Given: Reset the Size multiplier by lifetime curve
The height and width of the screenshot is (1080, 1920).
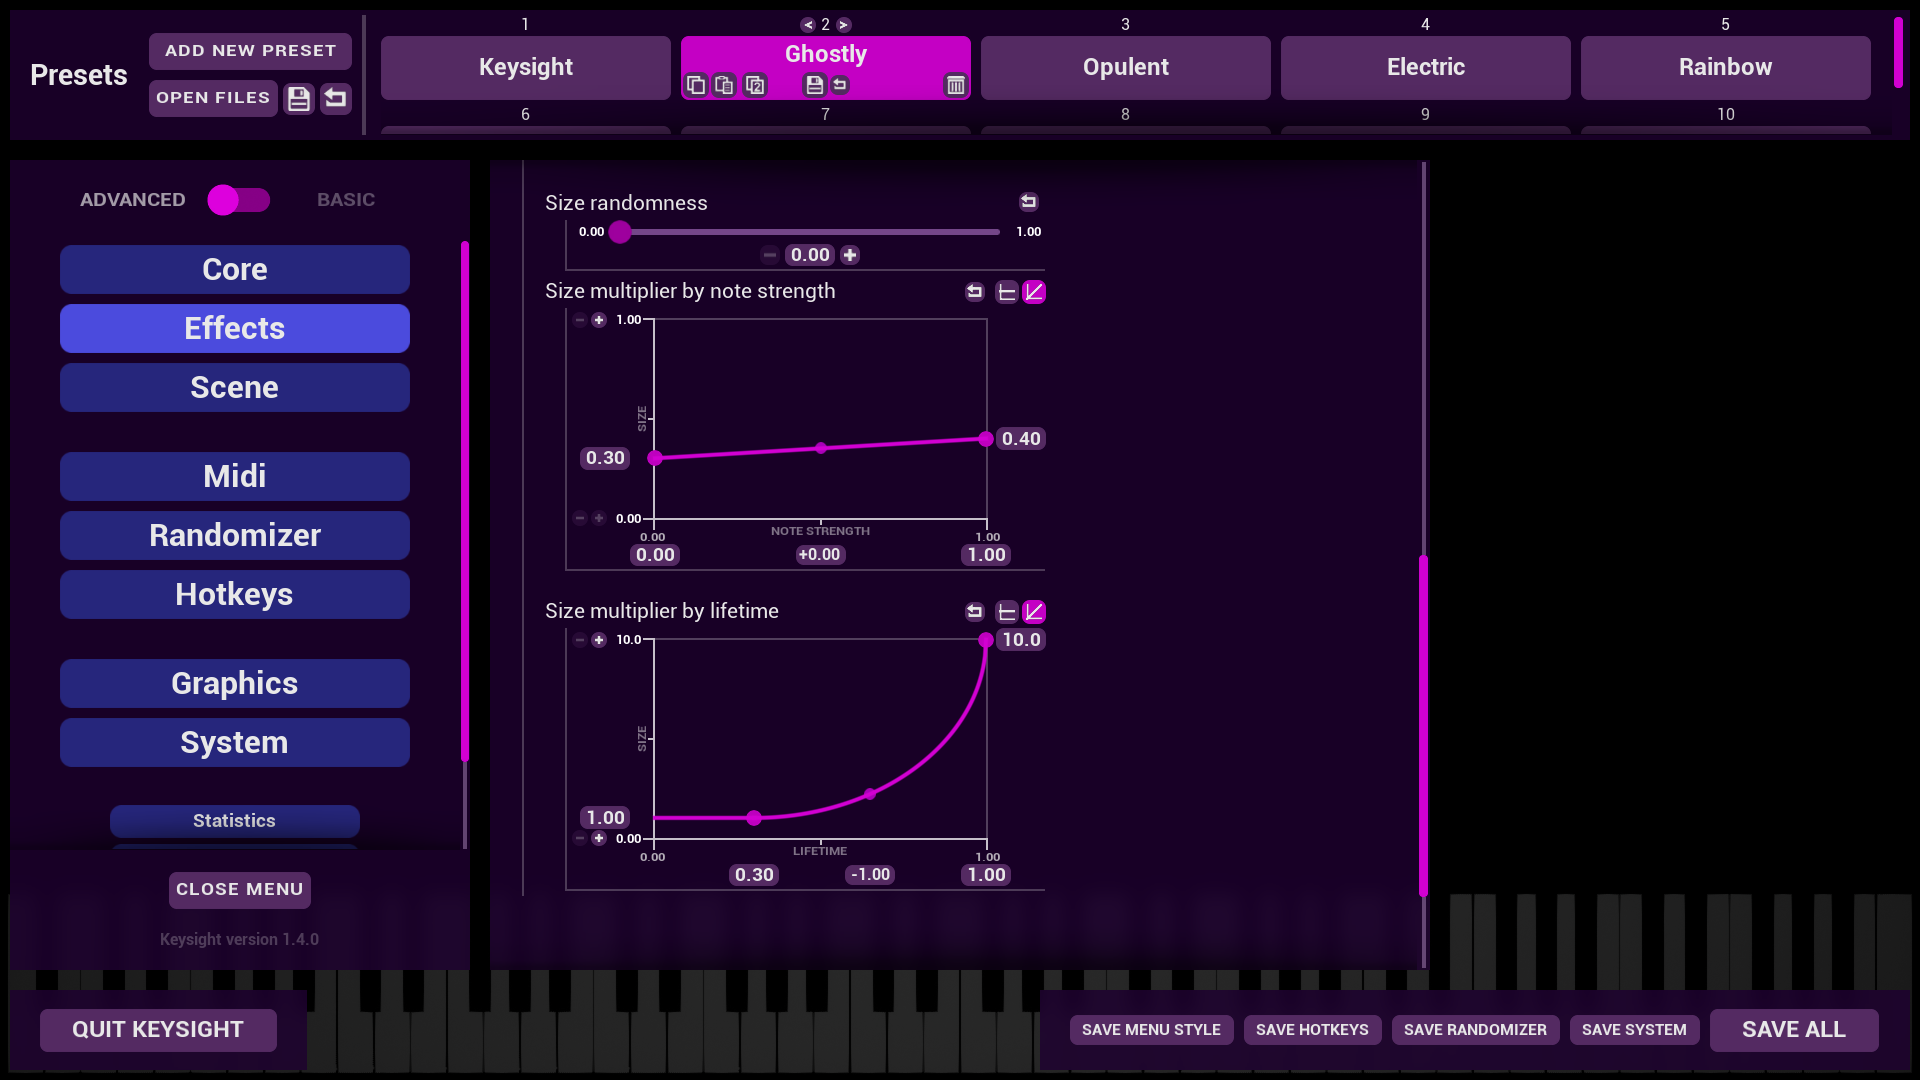Looking at the screenshot, I should pos(974,612).
